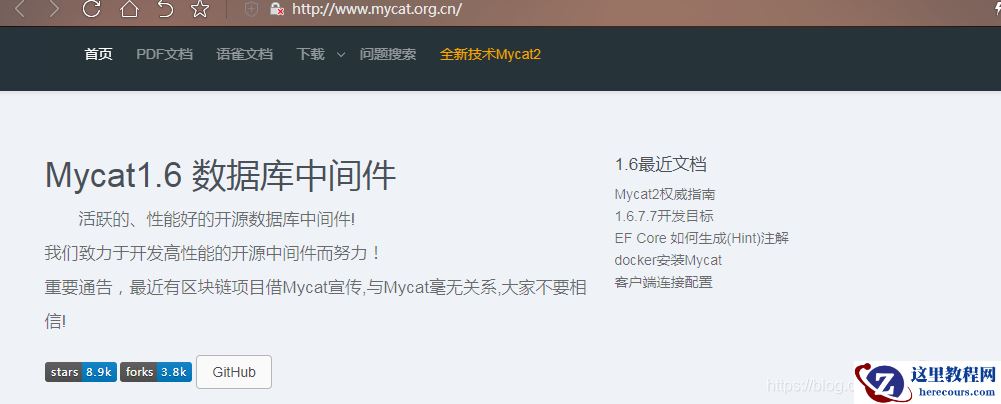
Task: Open the Mycat2权威指南 document link
Action: (x=665, y=194)
